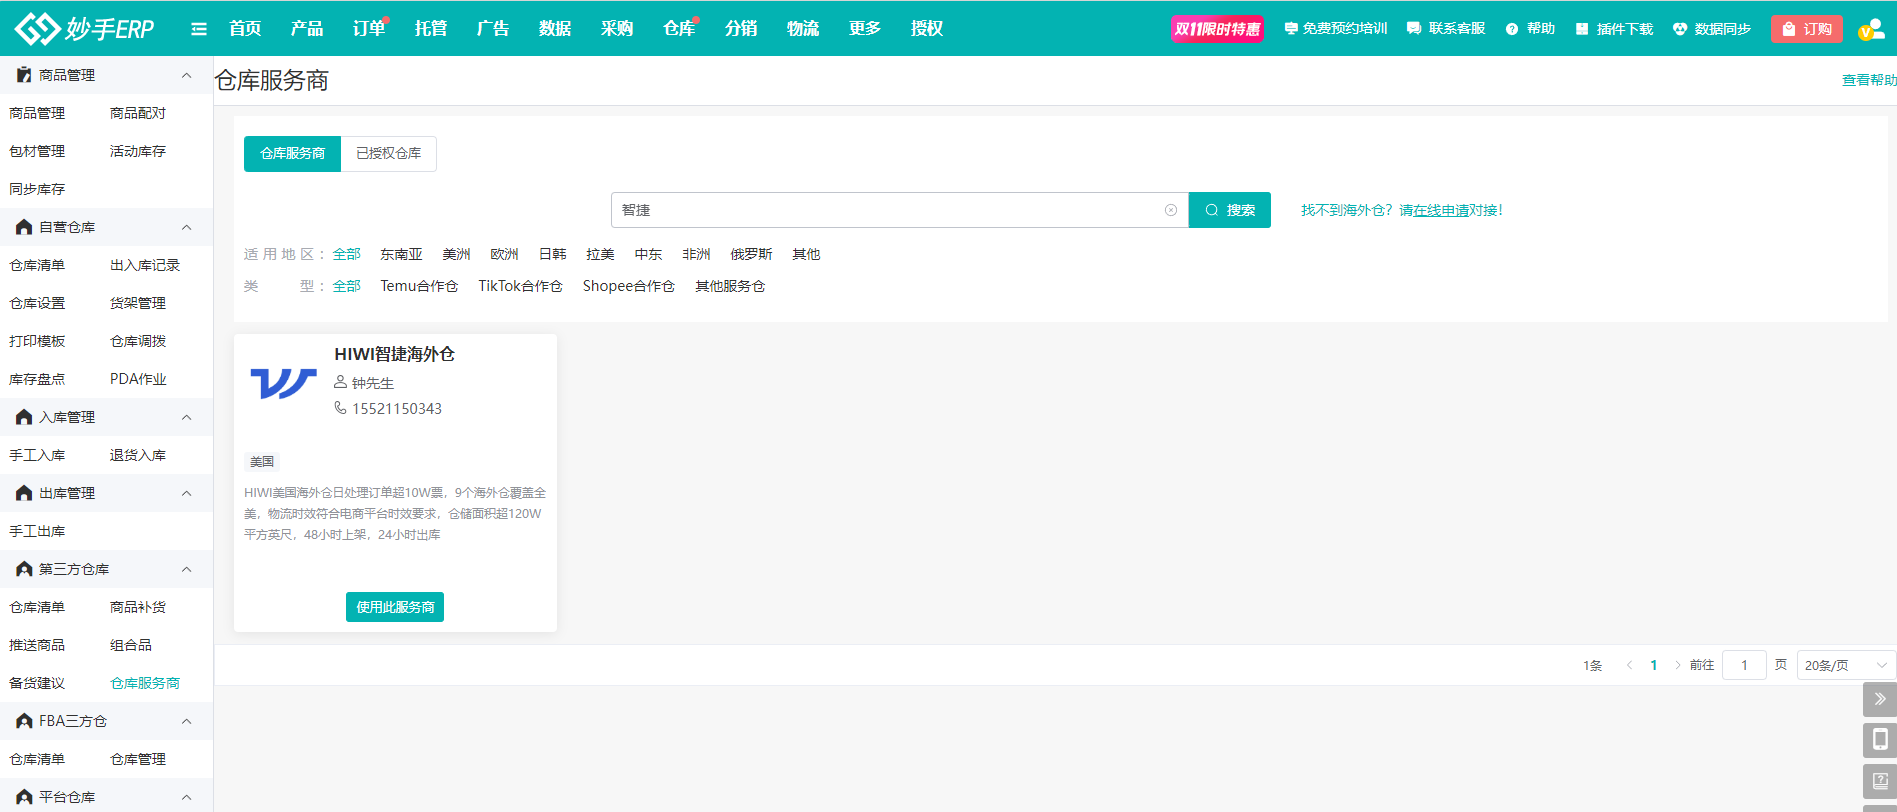Click the page number jump input field
The height and width of the screenshot is (812, 1897).
1744,665
